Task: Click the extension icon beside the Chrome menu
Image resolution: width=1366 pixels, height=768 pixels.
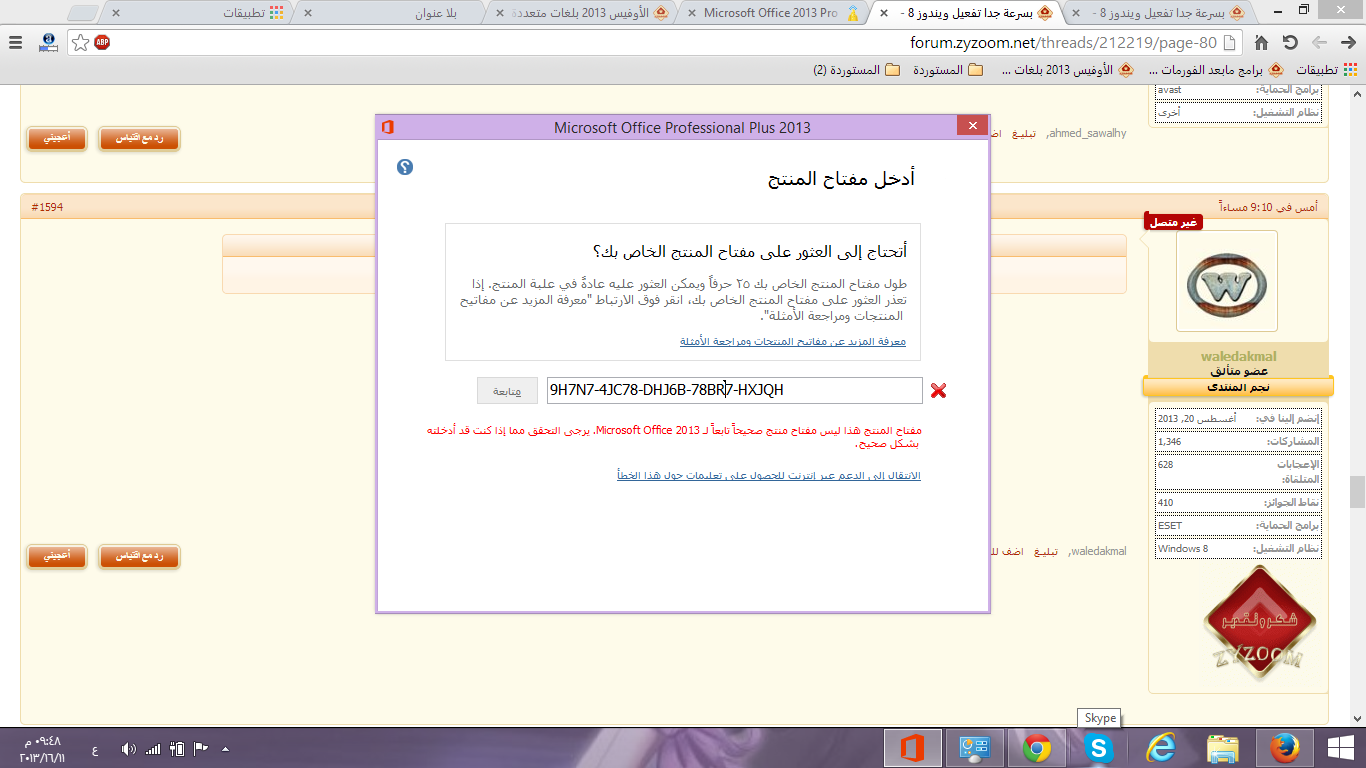Action: pyautogui.click(x=47, y=43)
